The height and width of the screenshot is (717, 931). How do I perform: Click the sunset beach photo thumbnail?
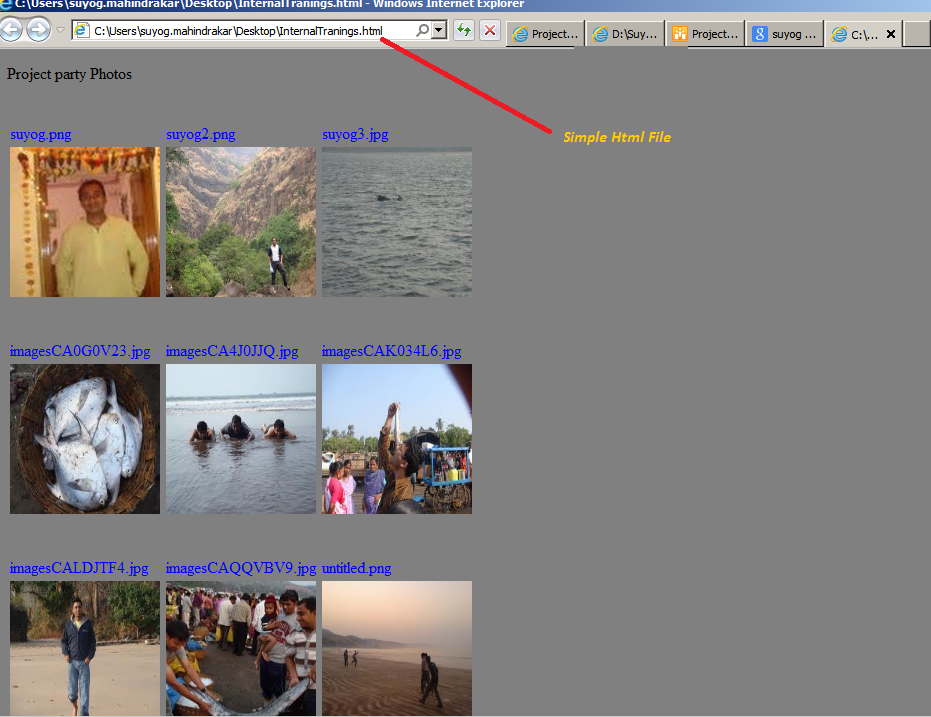coord(397,648)
